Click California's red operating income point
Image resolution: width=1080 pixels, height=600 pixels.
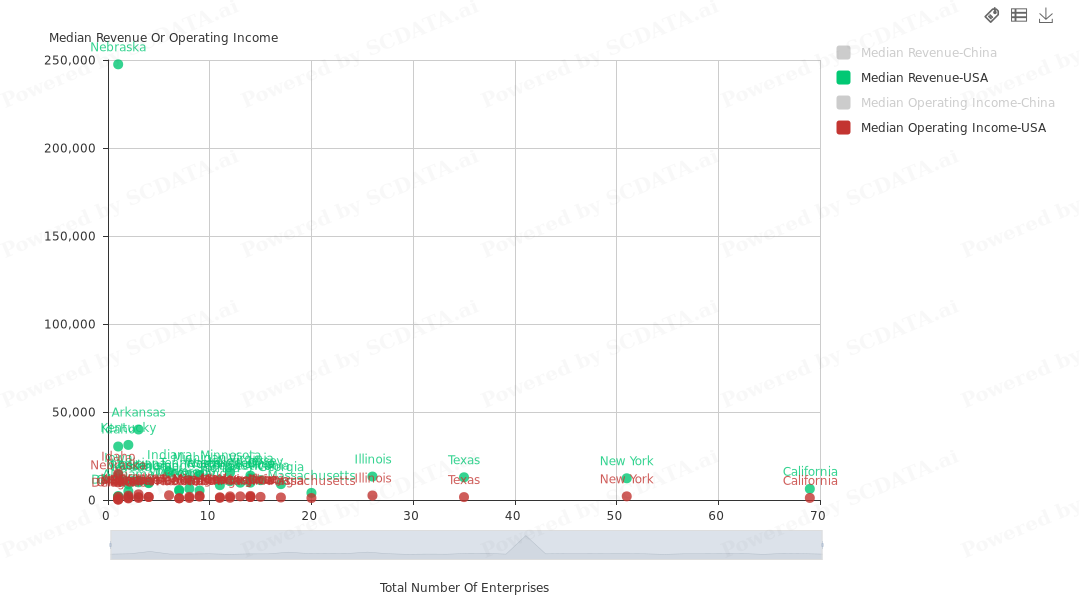click(x=810, y=498)
